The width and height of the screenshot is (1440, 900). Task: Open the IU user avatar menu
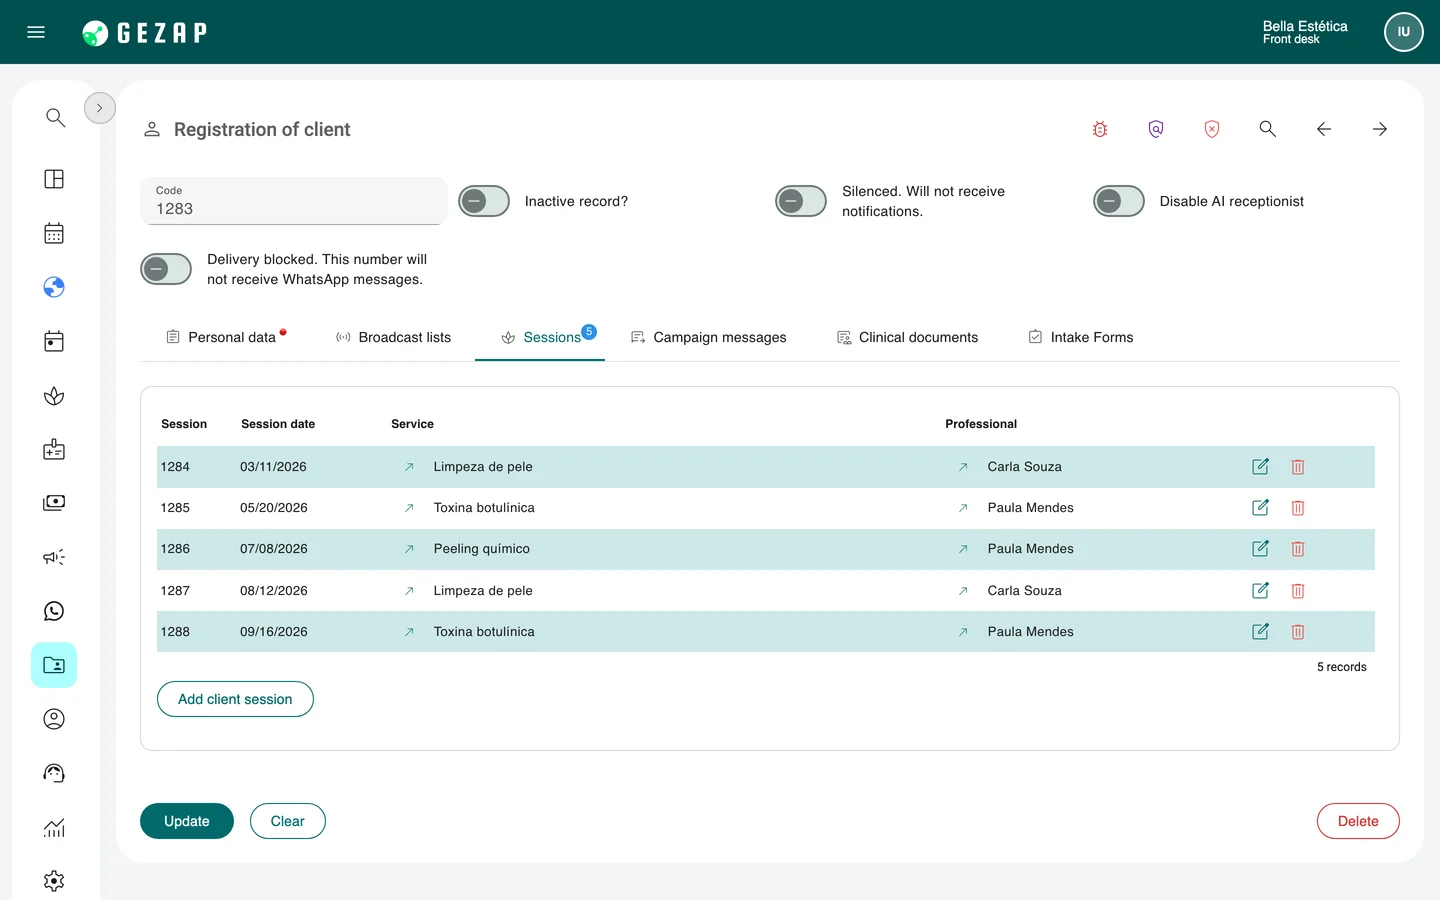point(1404,32)
